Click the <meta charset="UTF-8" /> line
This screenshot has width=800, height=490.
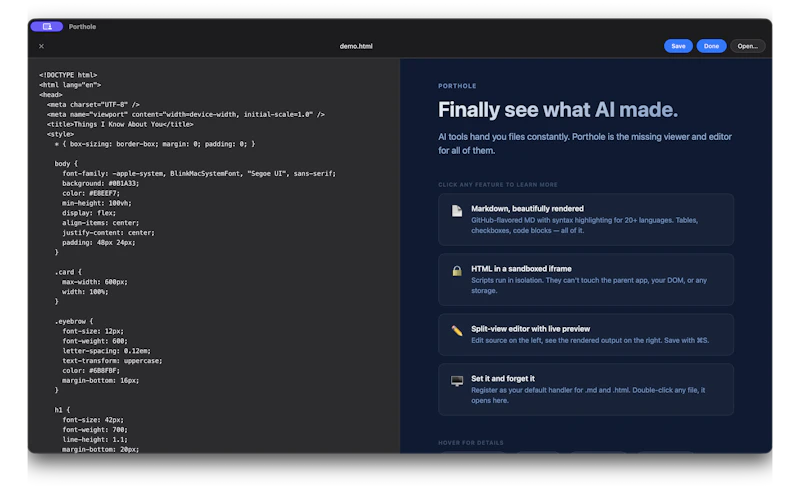pyautogui.click(x=93, y=105)
